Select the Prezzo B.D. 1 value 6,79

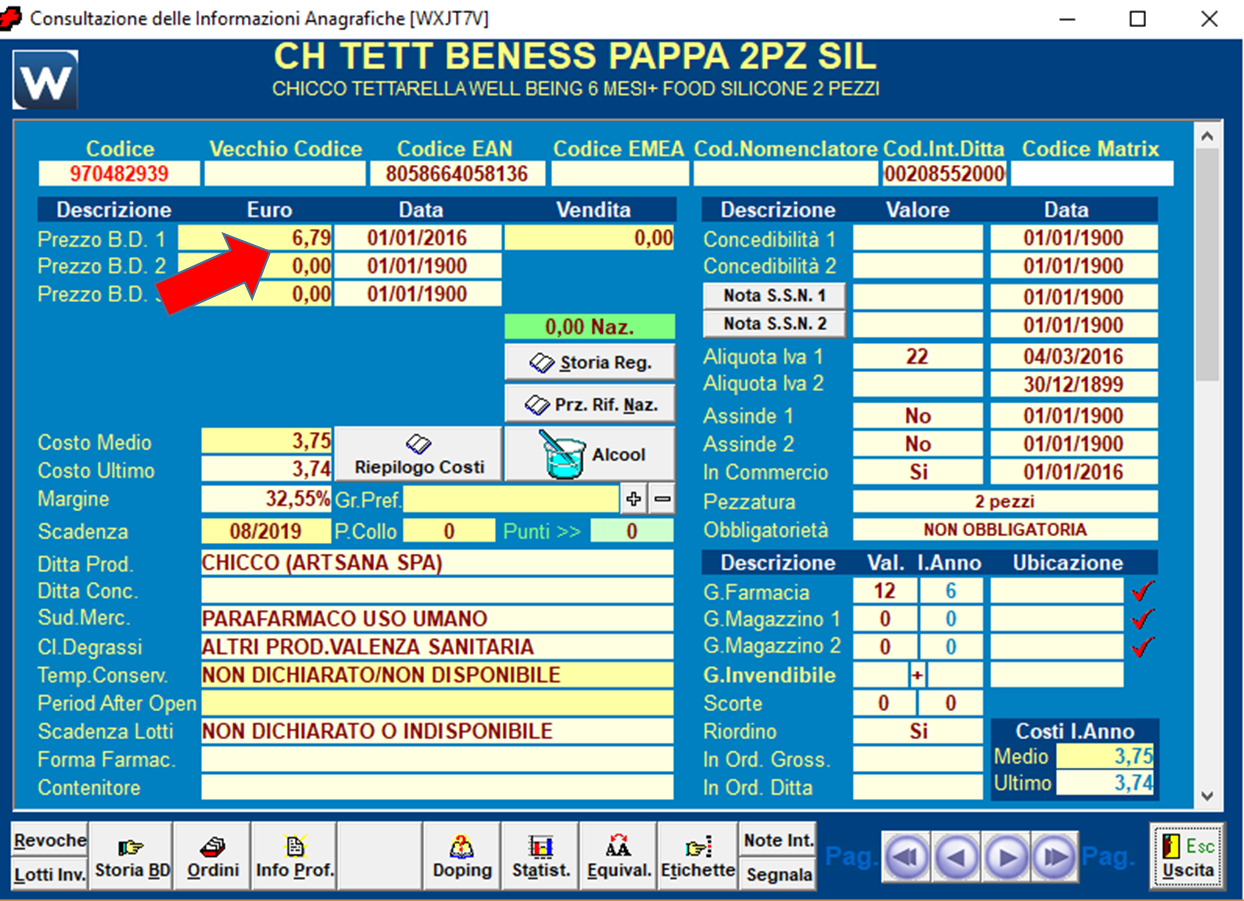tap(255, 238)
